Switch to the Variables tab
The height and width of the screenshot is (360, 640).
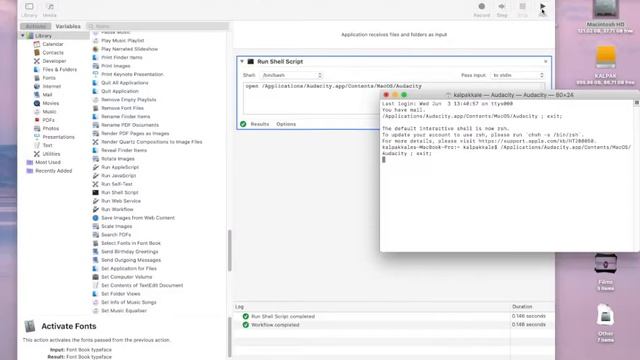point(68,26)
